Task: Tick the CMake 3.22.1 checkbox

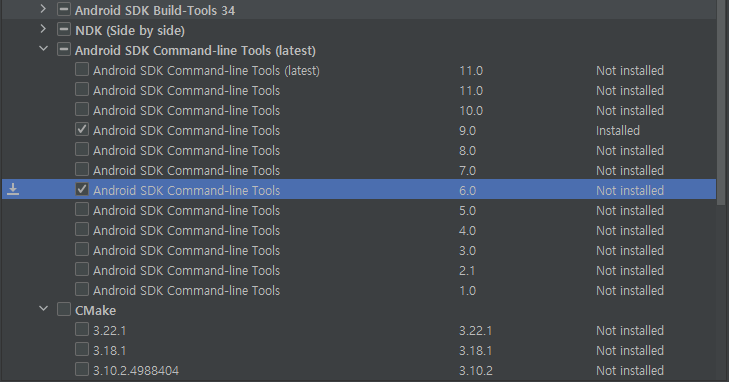Action: tap(82, 329)
